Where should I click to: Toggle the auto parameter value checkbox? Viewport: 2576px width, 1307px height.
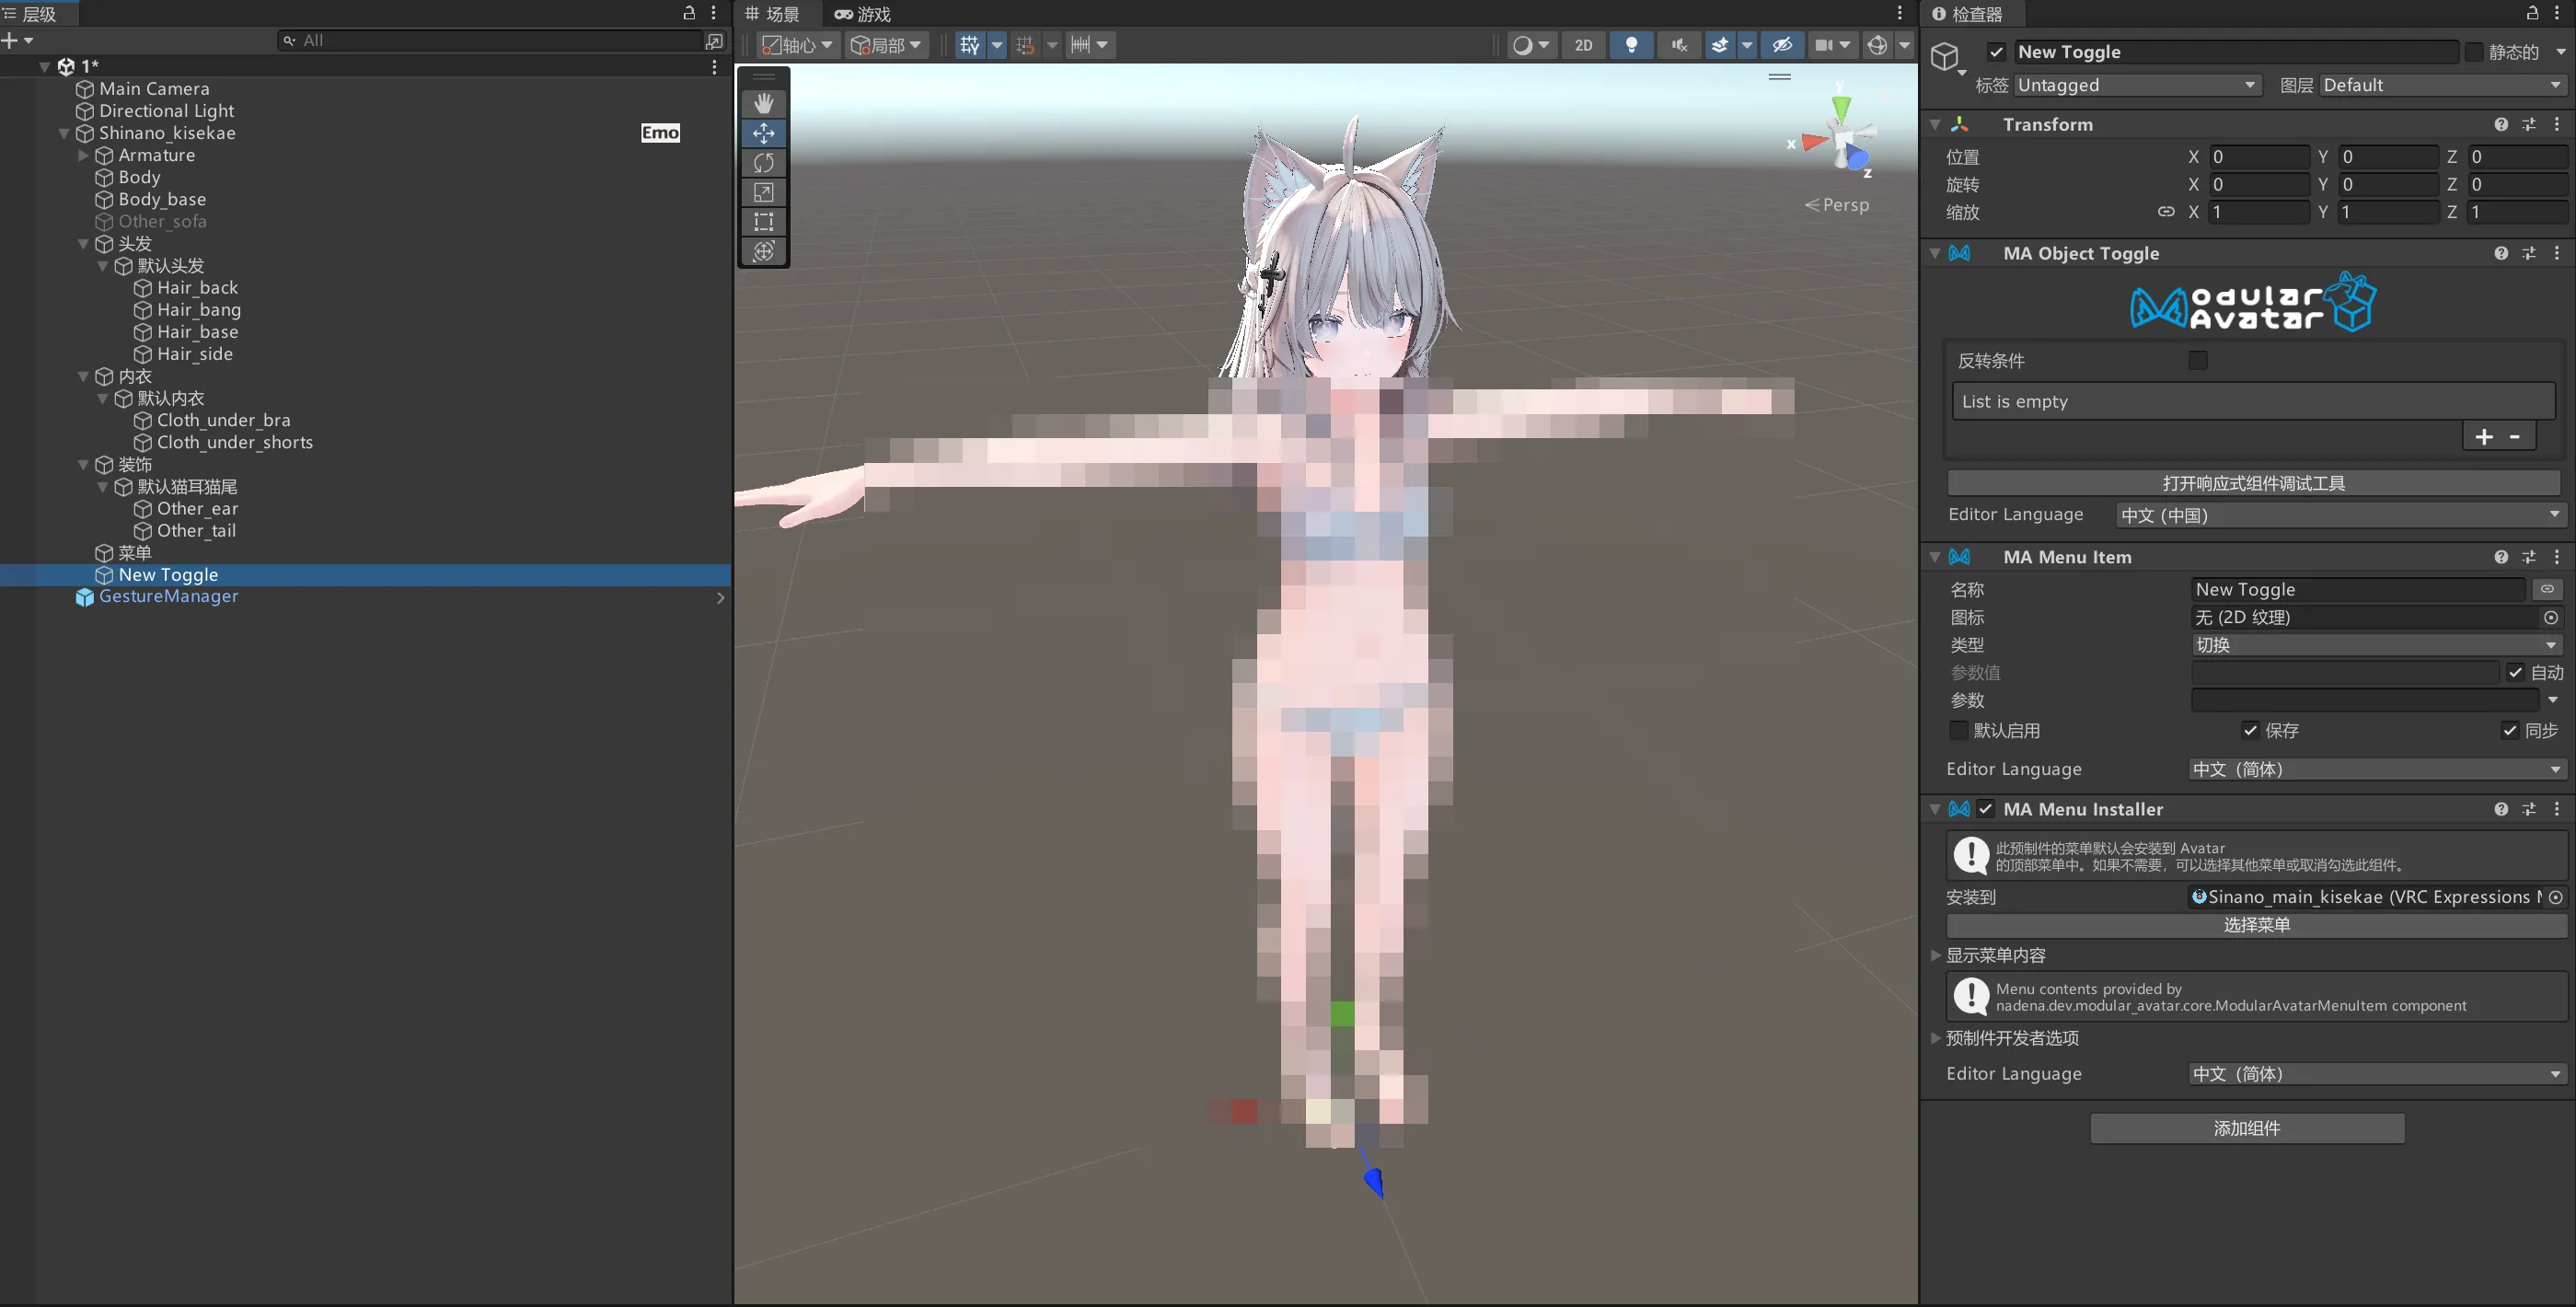pyautogui.click(x=2515, y=672)
